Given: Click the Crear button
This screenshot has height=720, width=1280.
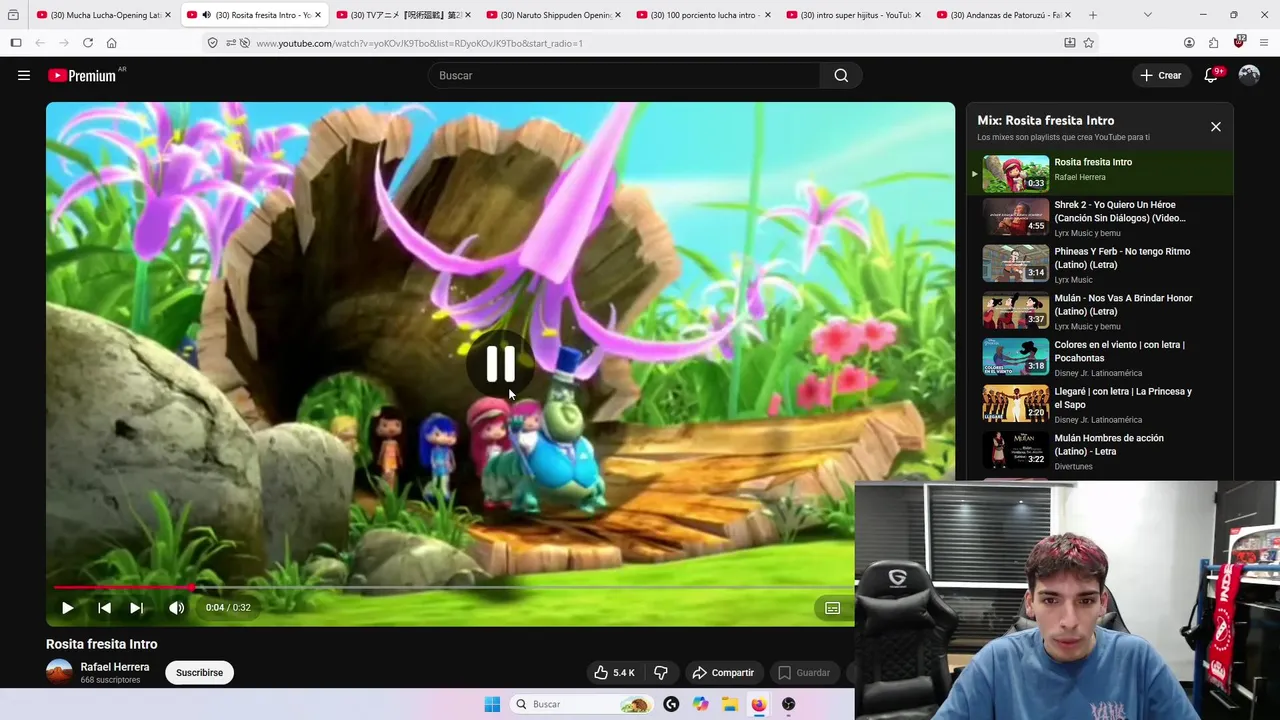Looking at the screenshot, I should (1160, 75).
